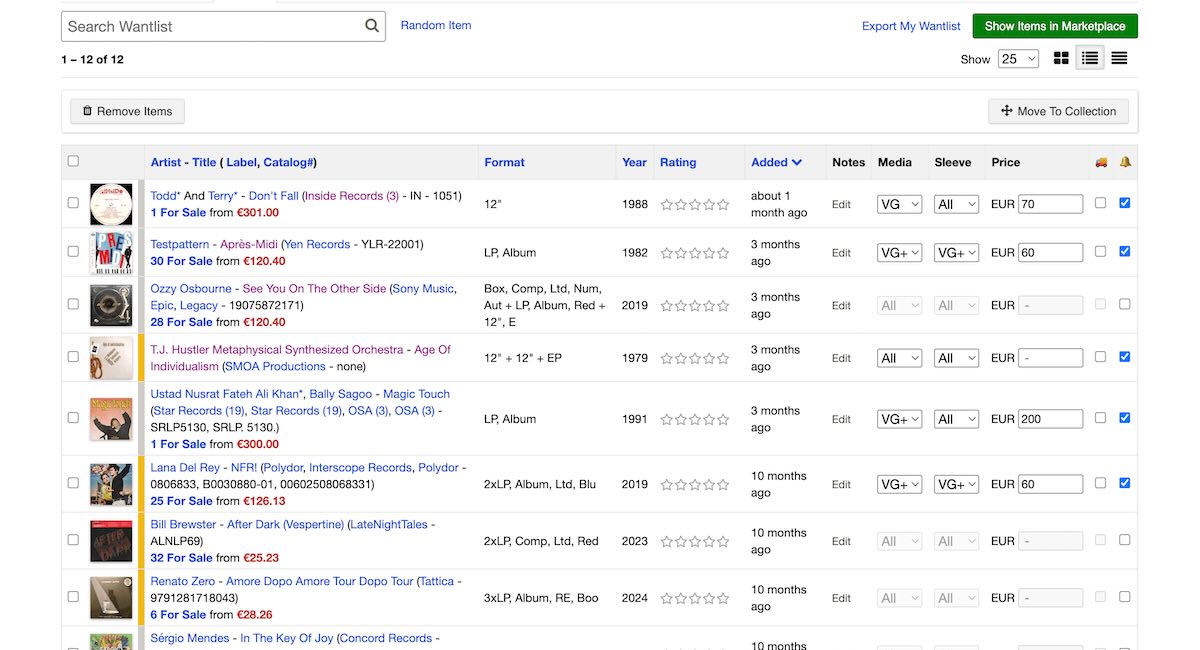1200x650 pixels.
Task: Click the trash icon on Remove Items
Action: tap(89, 111)
